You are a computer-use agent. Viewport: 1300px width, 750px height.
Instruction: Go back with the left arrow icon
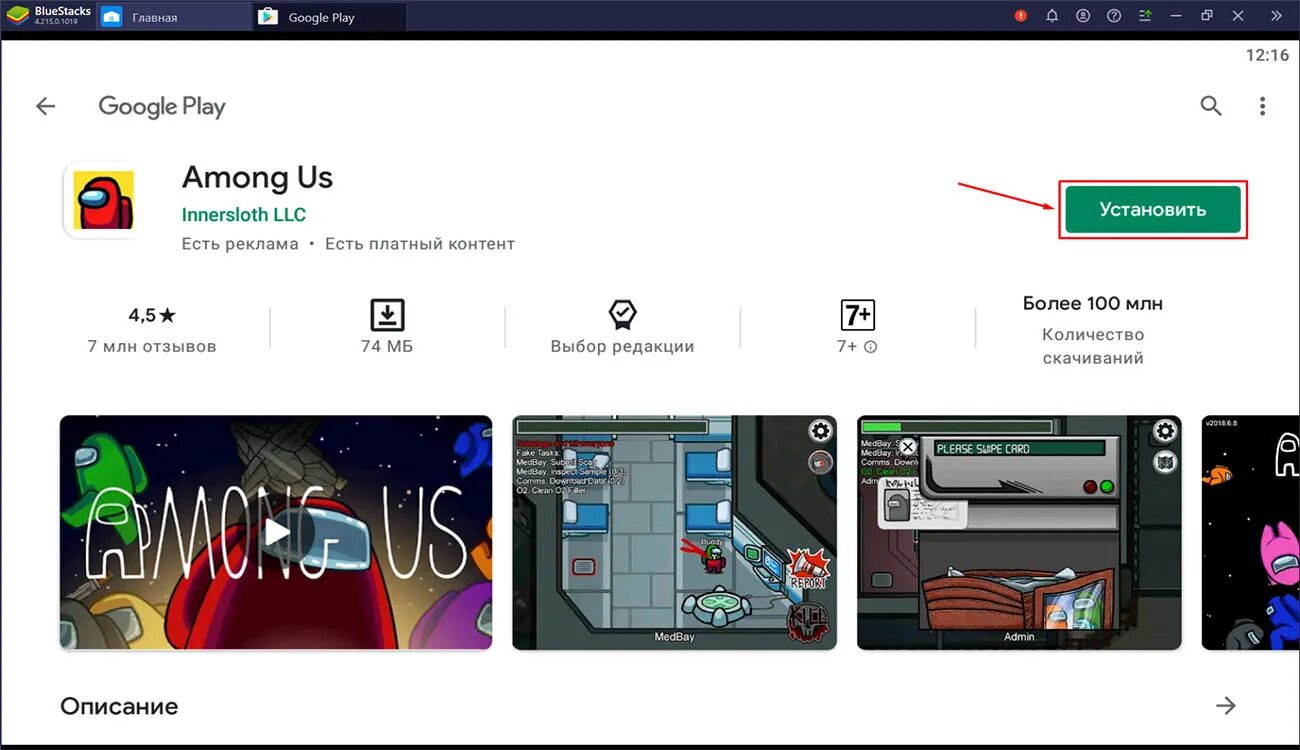[x=45, y=106]
